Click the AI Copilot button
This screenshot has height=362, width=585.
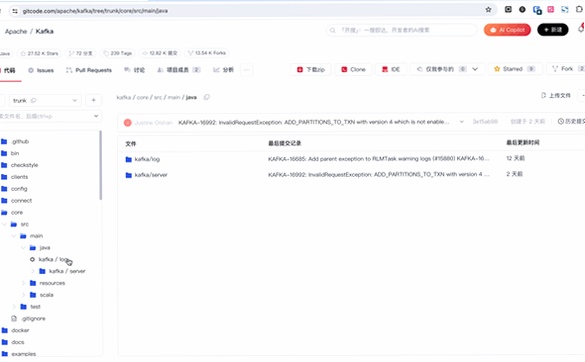click(x=507, y=30)
